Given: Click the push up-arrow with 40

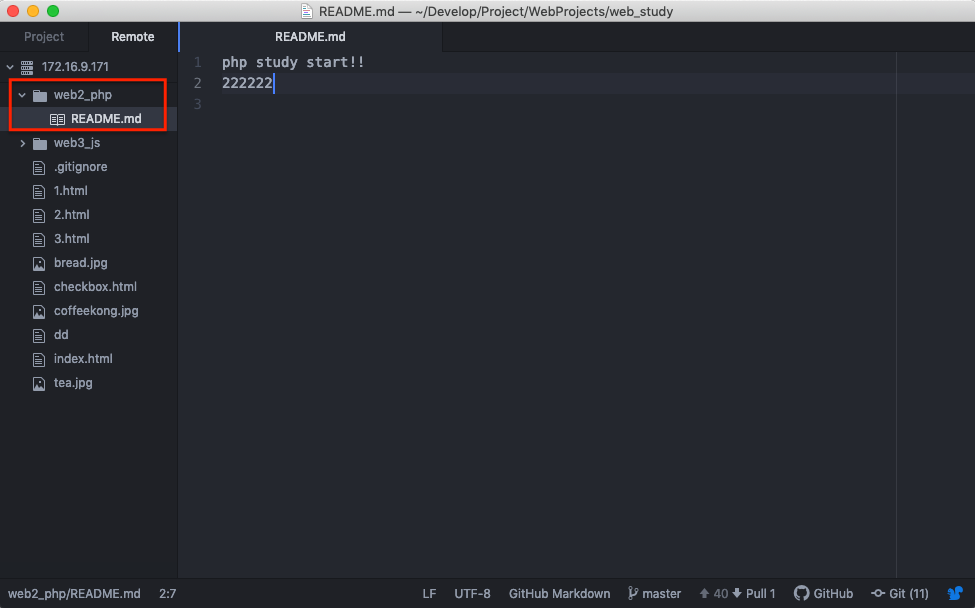Looking at the screenshot, I should pos(714,594).
